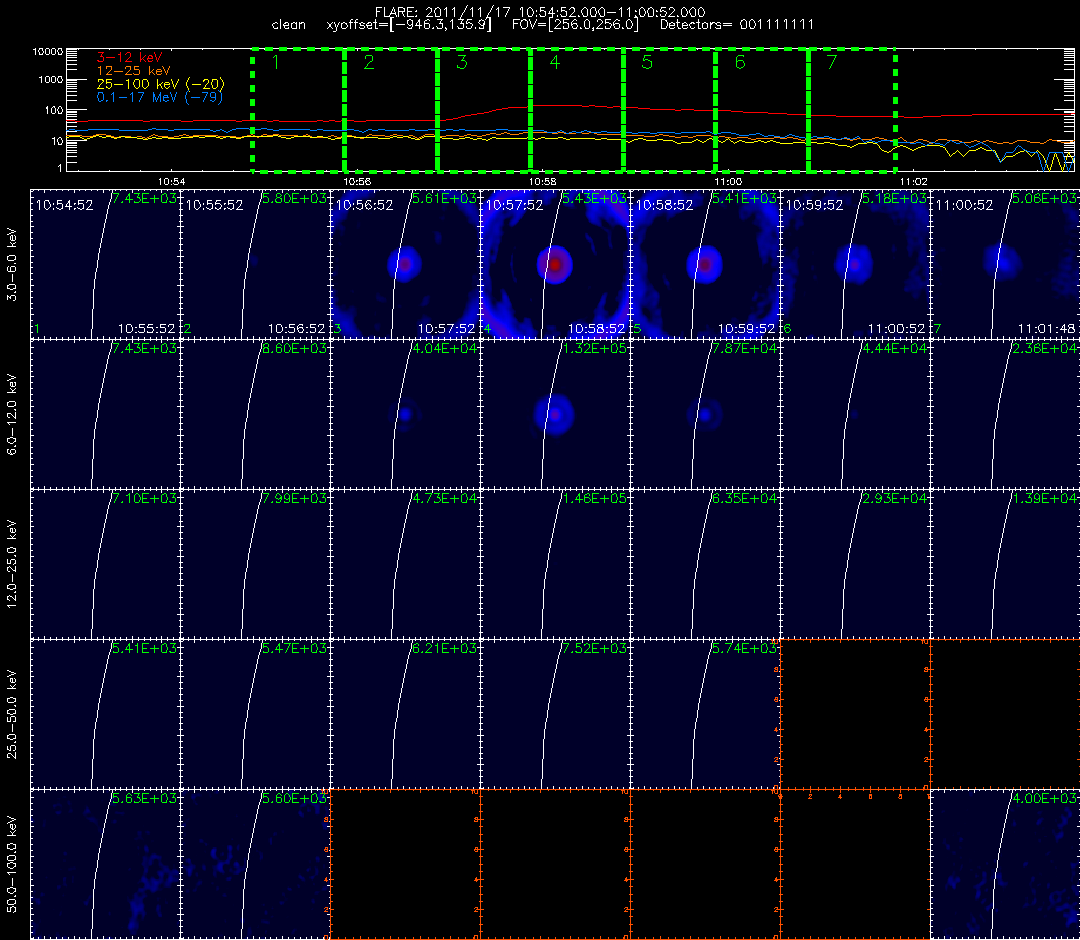Viewport: 1080px width, 940px height.
Task: Click the '2.36E+04' count value
Action: click(x=1045, y=348)
